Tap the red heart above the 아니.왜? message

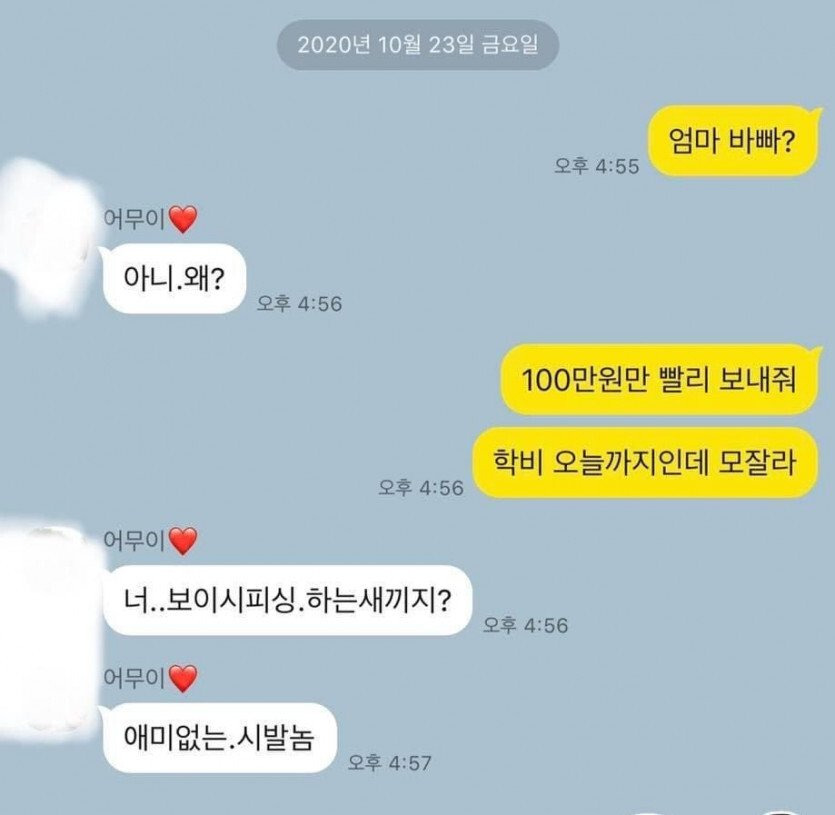tap(183, 219)
